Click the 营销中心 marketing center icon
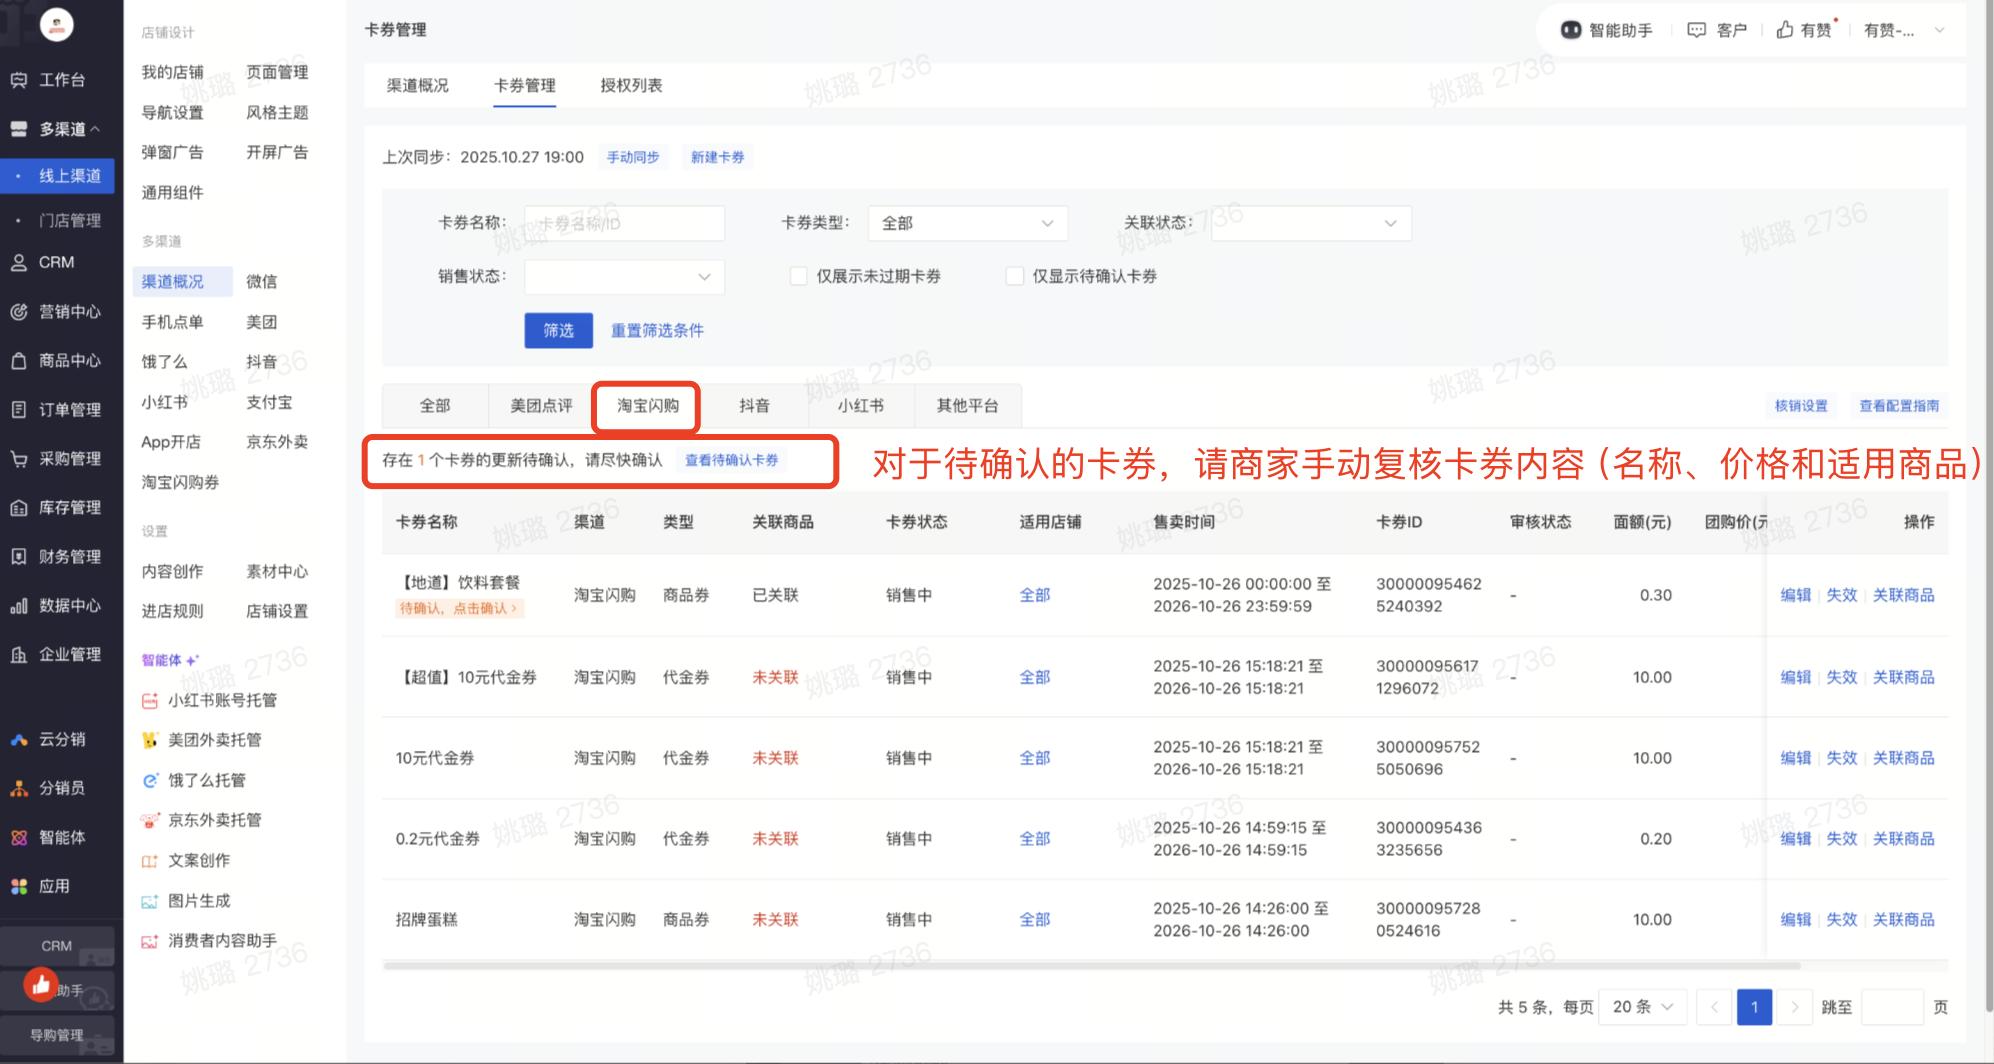The width and height of the screenshot is (1994, 1064). 19,312
